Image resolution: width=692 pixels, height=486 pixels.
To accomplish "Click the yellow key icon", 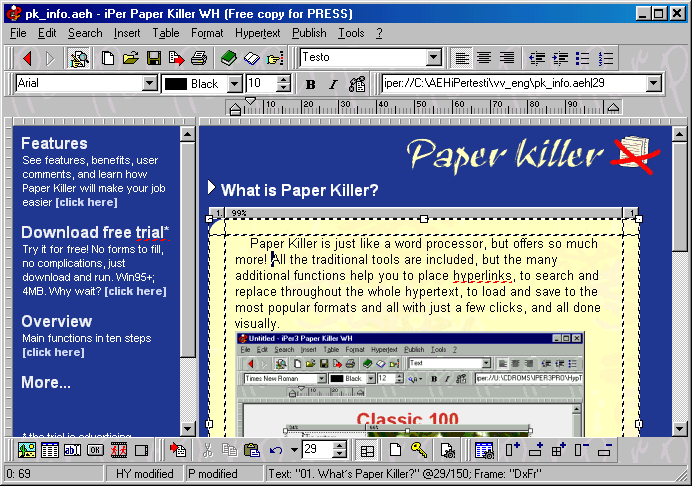I will (418, 450).
